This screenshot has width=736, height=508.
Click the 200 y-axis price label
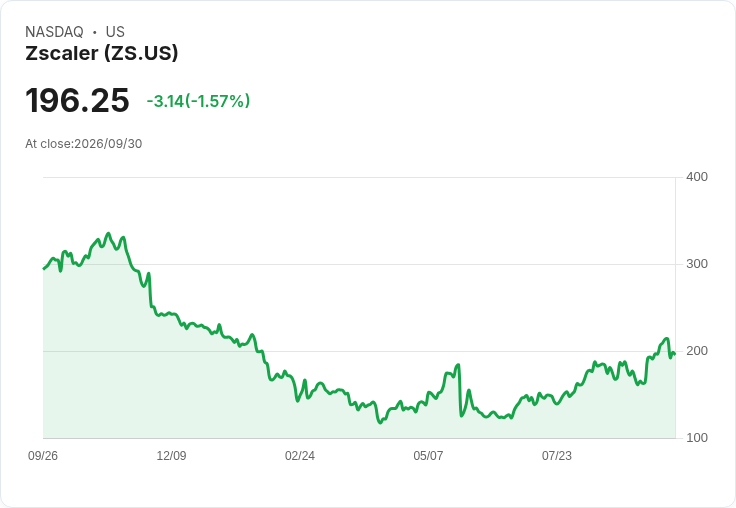(697, 351)
